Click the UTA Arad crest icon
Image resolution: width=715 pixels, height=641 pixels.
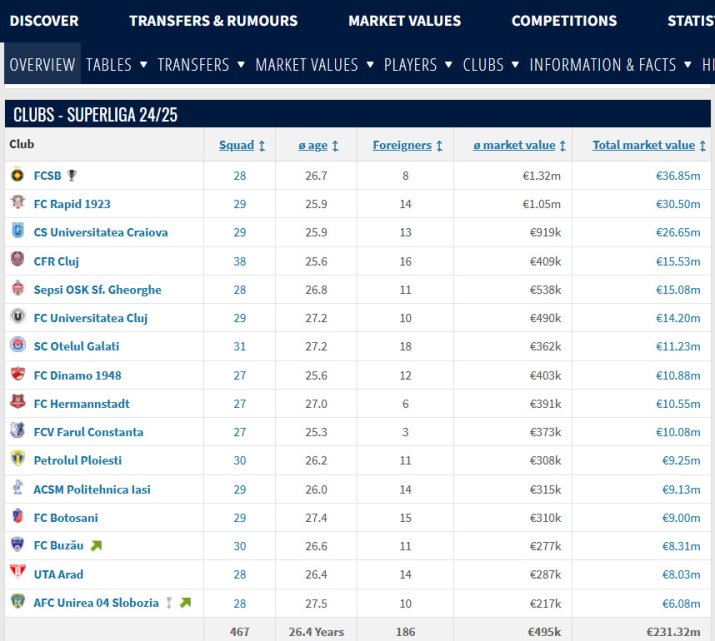point(17,572)
